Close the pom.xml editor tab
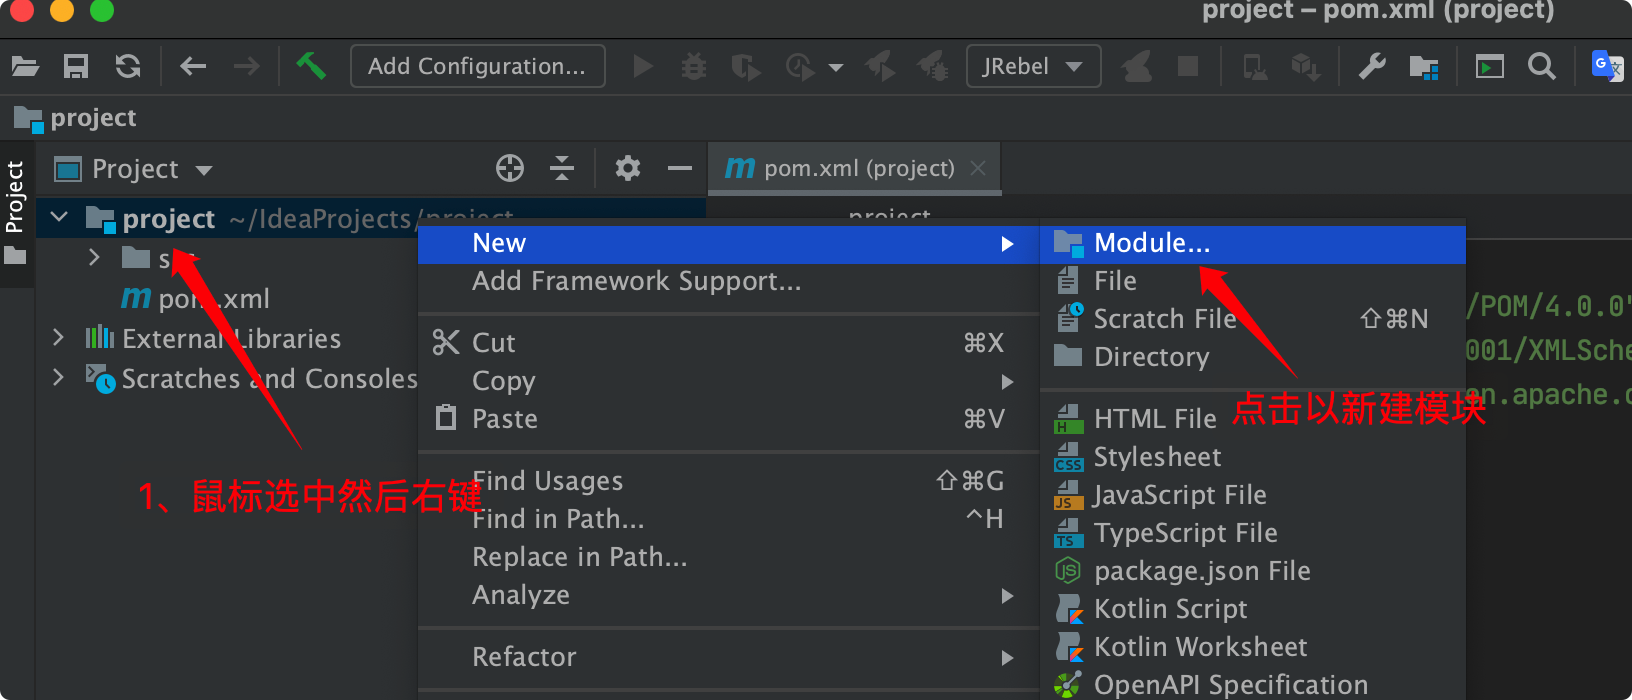The image size is (1632, 700). pyautogui.click(x=978, y=168)
